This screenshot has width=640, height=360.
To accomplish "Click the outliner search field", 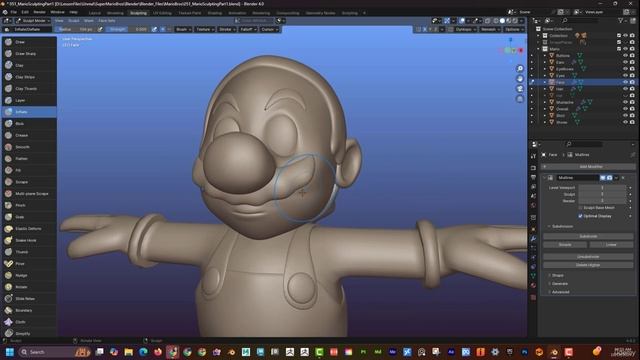I will tap(580, 20).
